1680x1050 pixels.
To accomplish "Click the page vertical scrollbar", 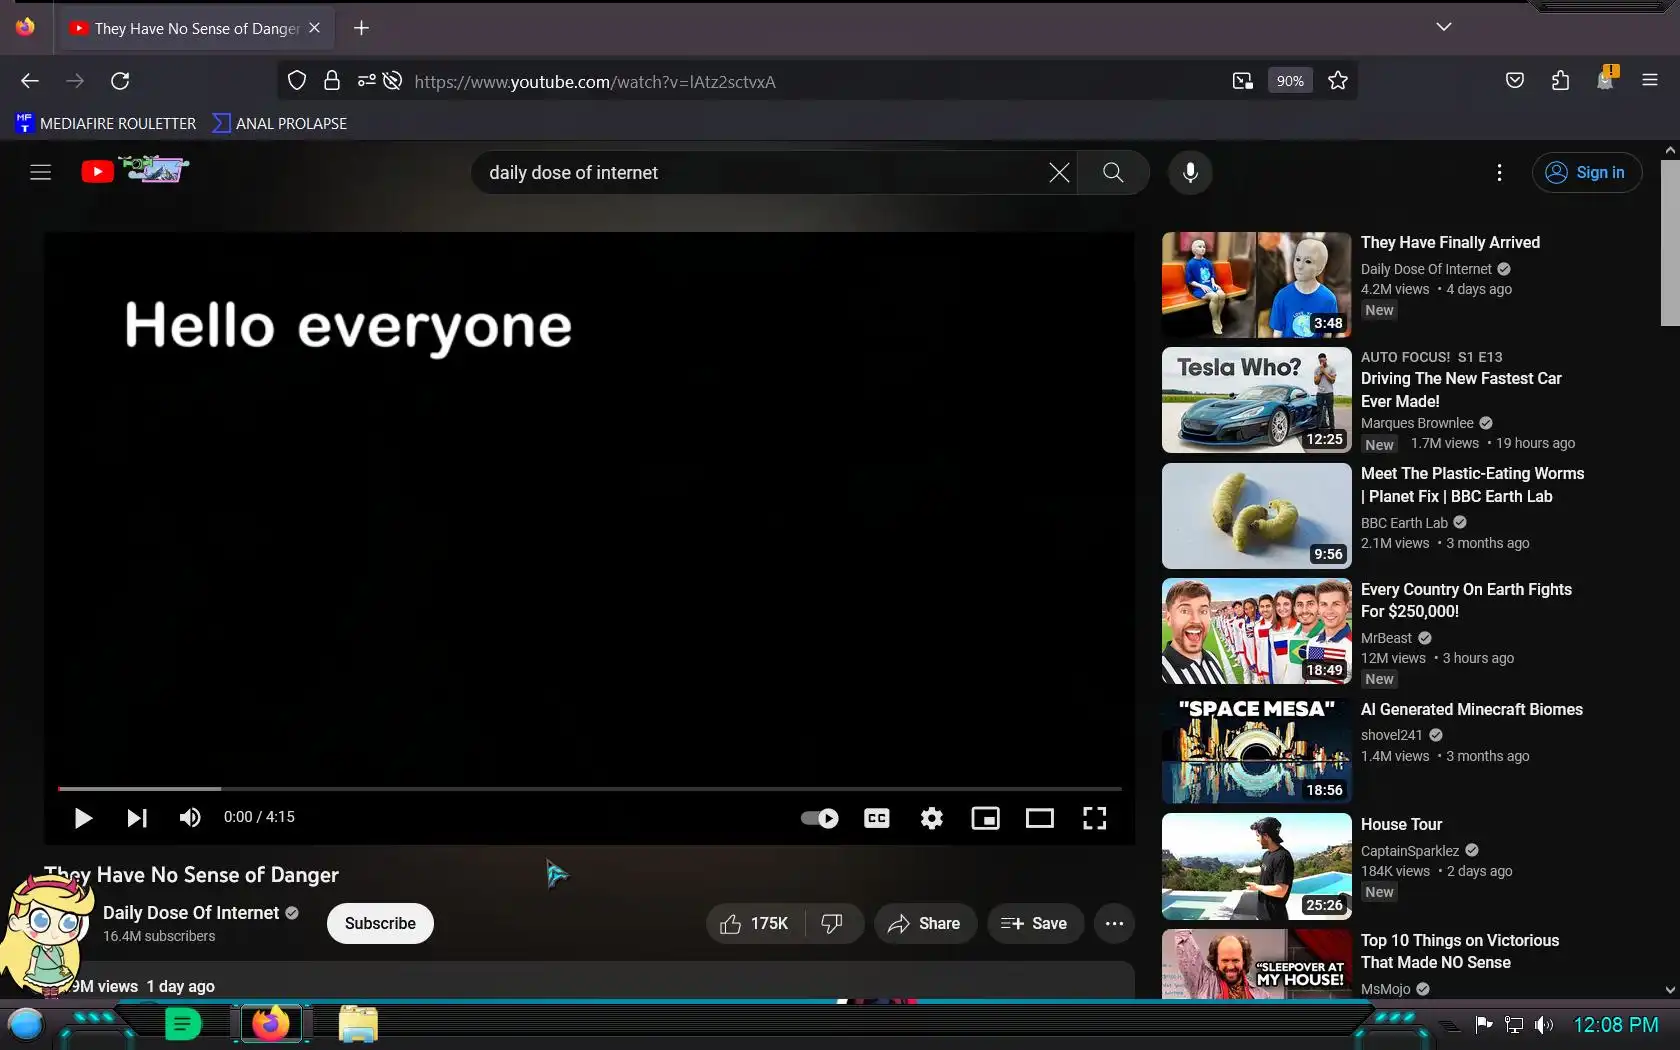I will click(x=1670, y=243).
